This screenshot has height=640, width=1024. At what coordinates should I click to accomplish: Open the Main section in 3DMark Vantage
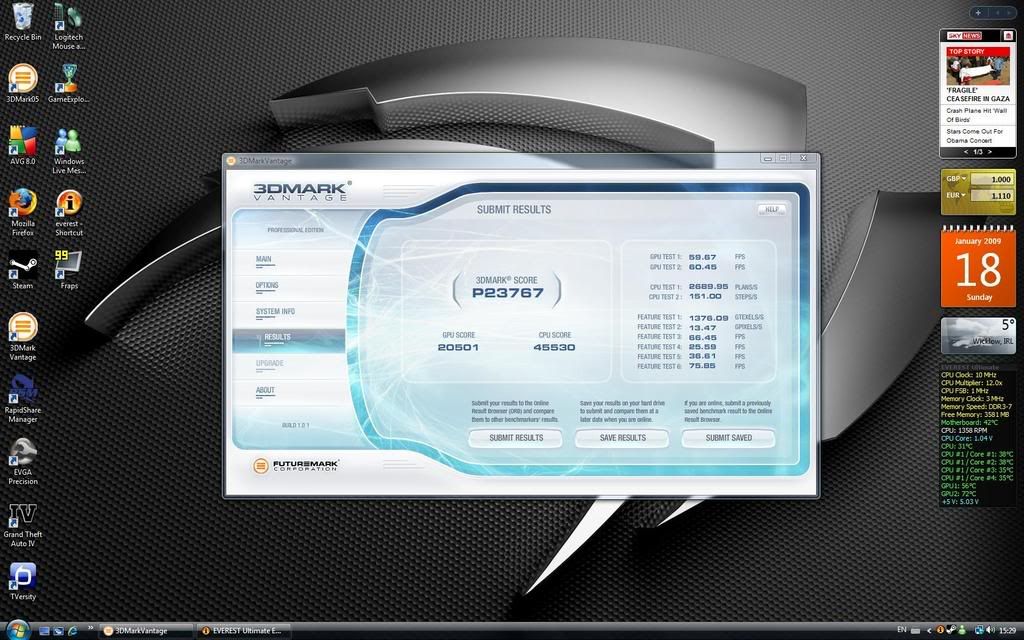tap(264, 259)
